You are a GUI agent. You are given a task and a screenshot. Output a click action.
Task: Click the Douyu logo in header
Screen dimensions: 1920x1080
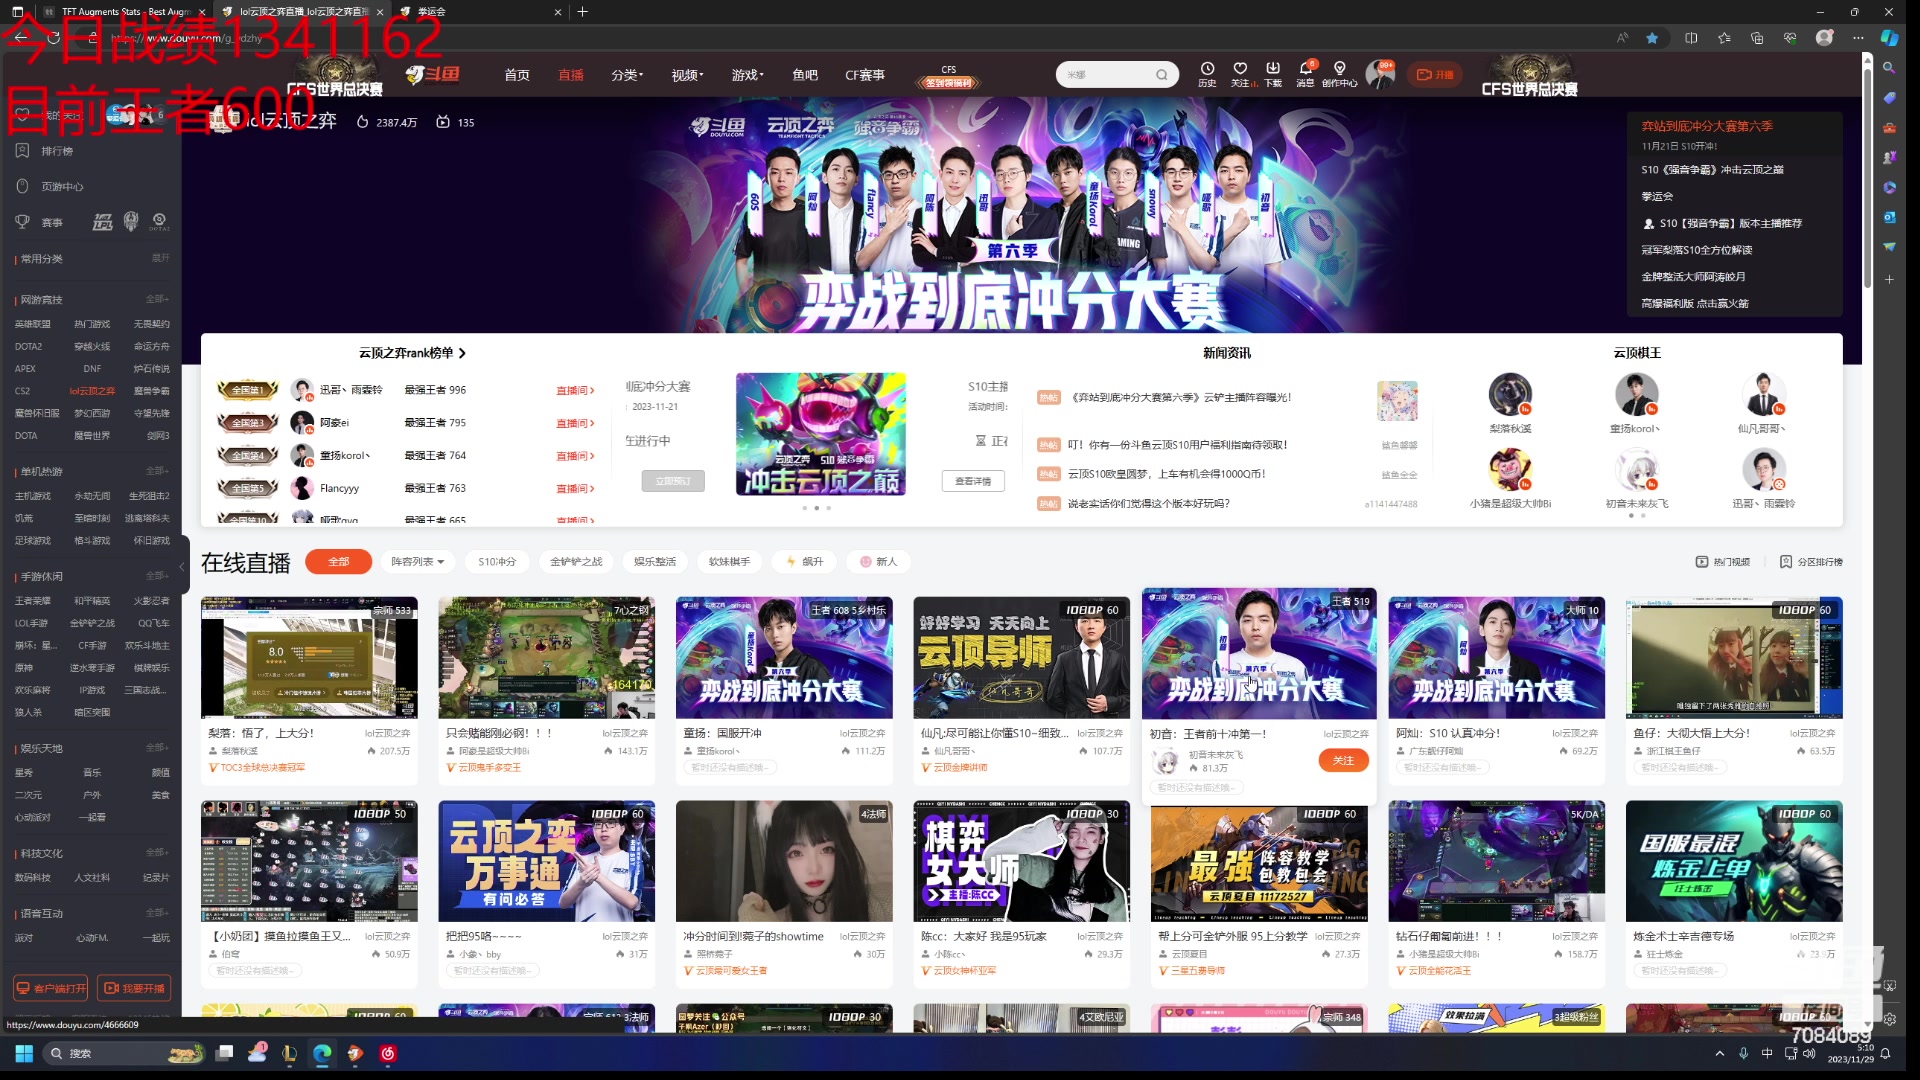tap(433, 75)
